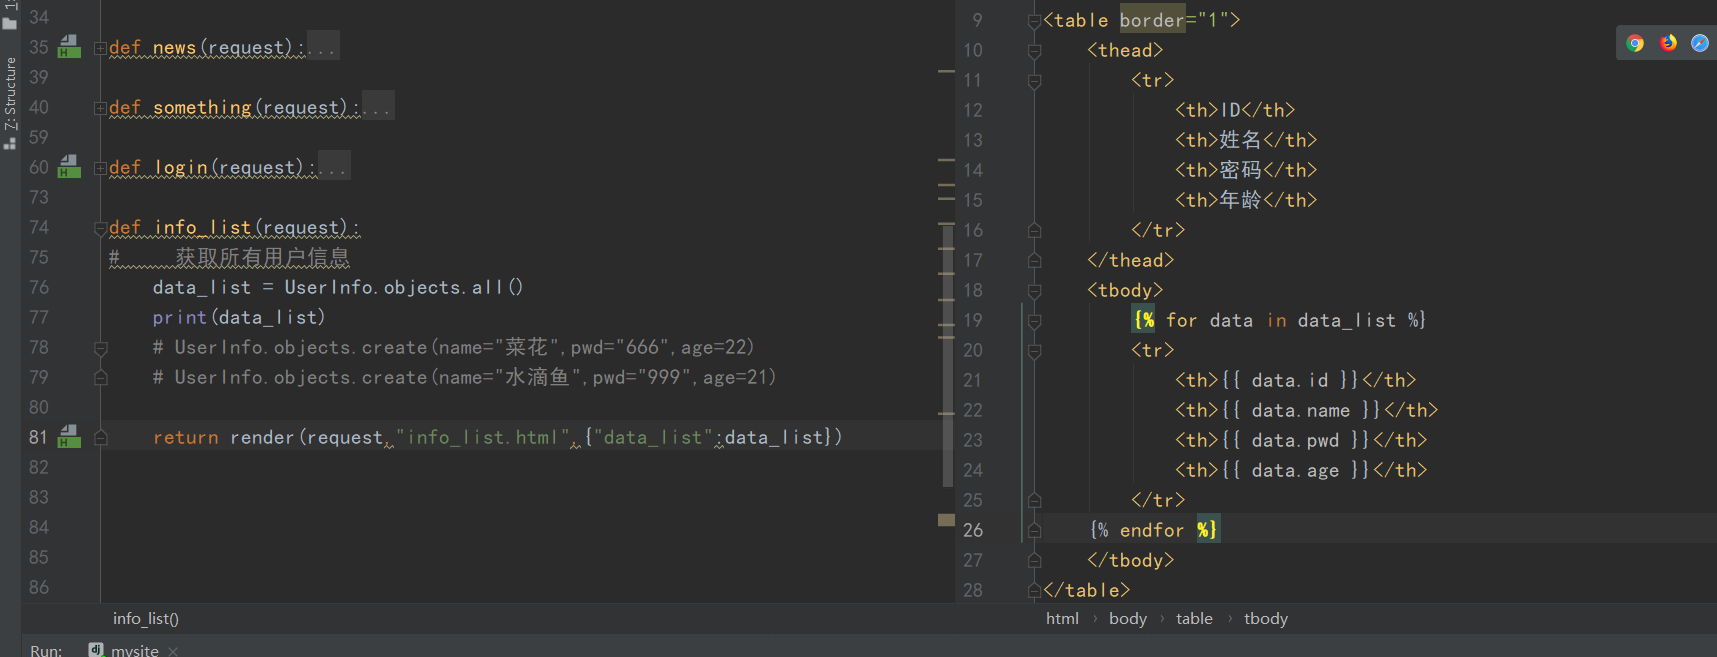Click the closing table tag on line 28
1717x657 pixels.
point(1086,590)
